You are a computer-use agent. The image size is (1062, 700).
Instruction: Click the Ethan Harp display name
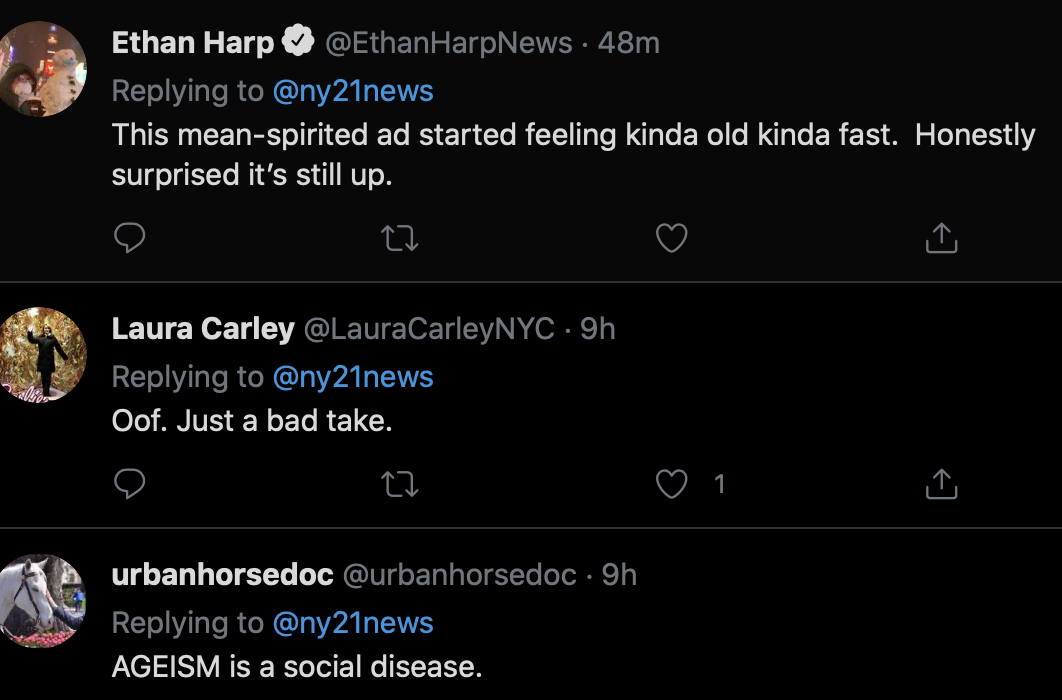[193, 43]
